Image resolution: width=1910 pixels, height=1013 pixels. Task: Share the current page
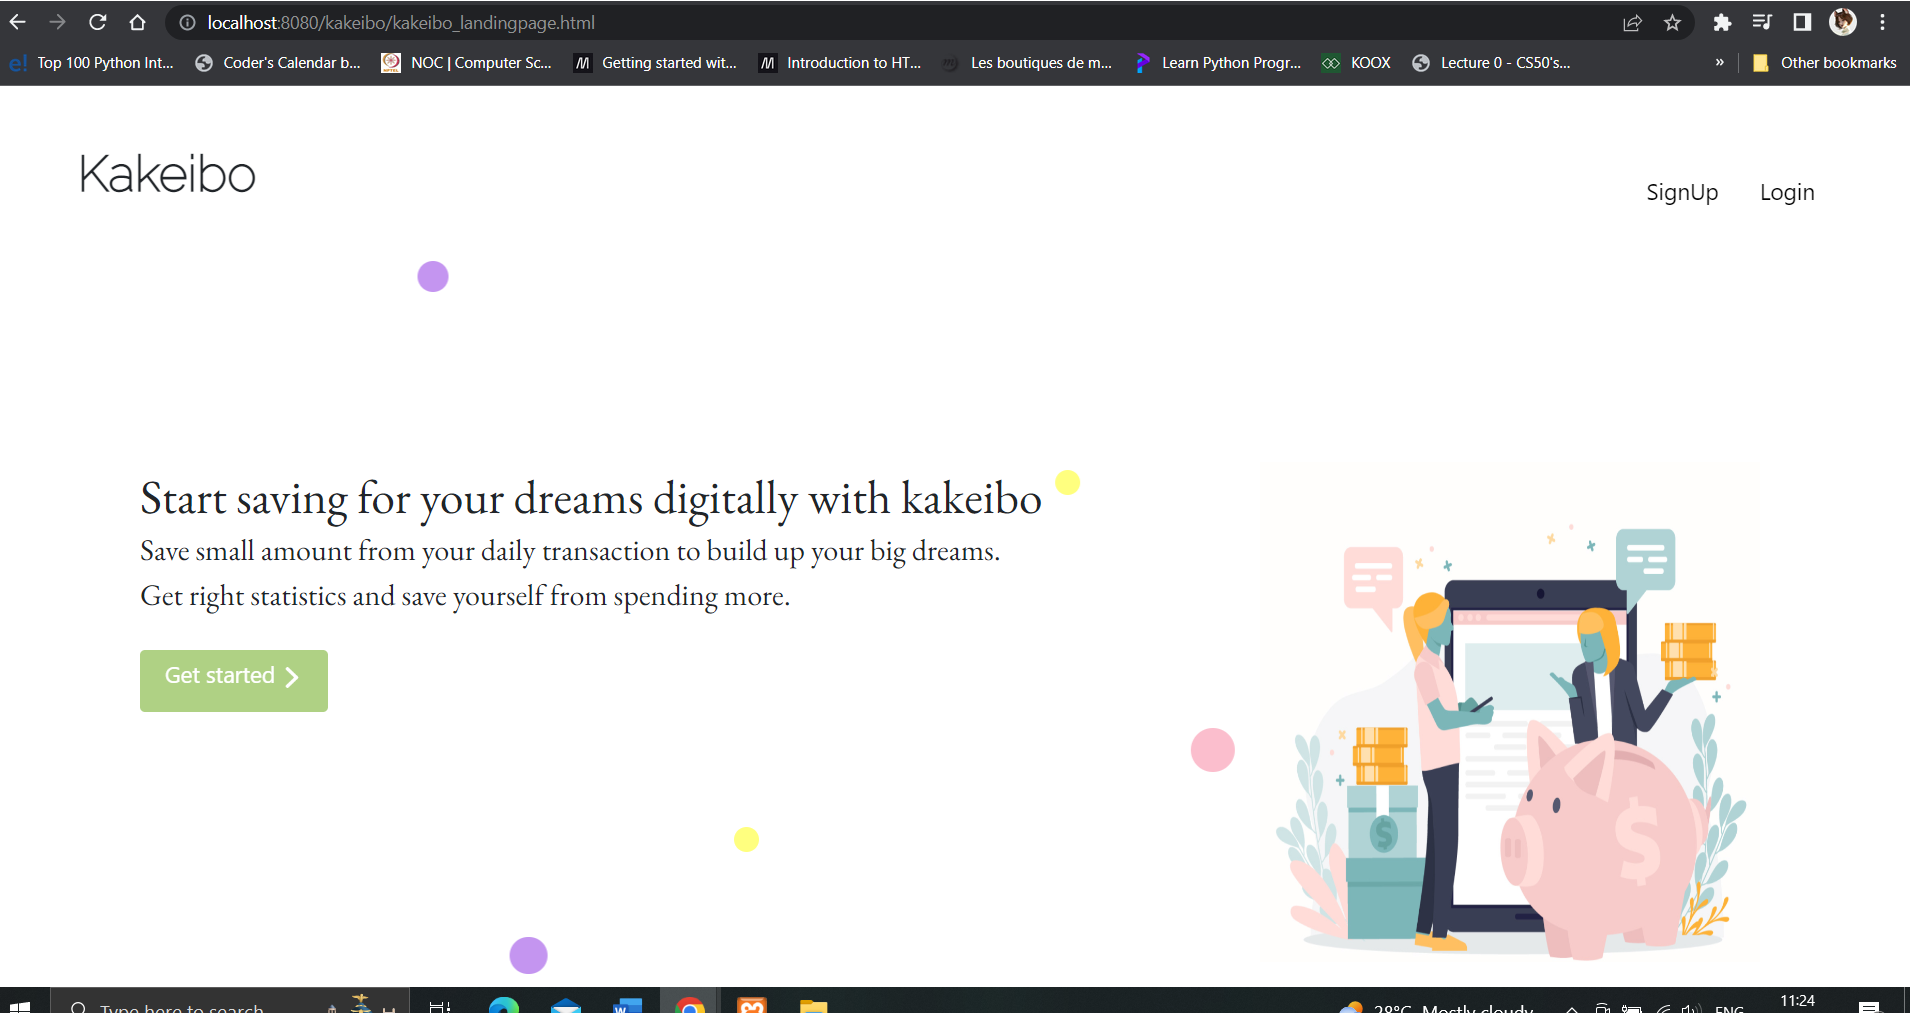point(1634,22)
